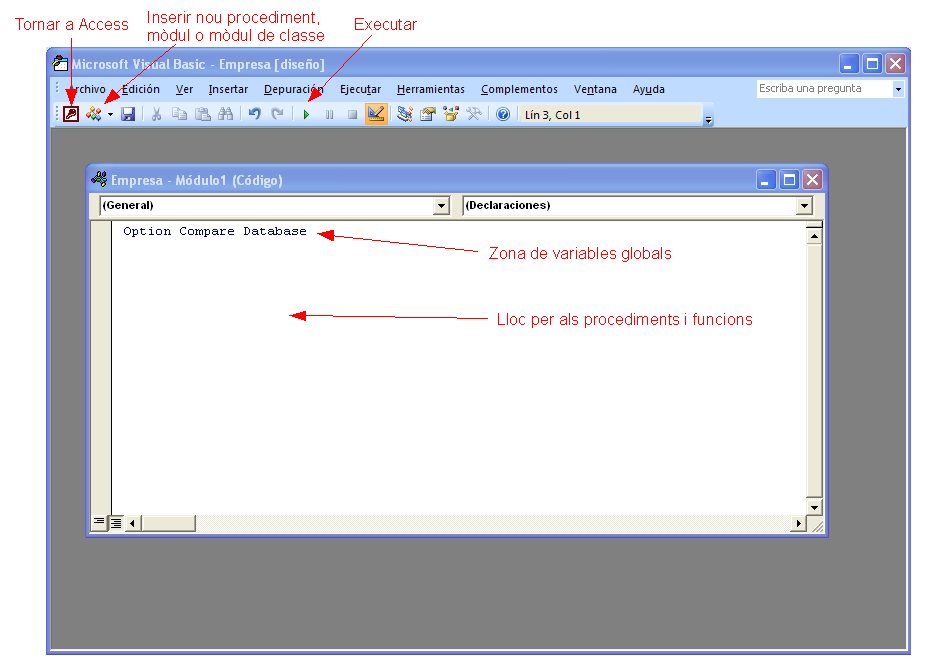Click the Find binoculars icon
Screen dimensions: 935x663
(x=225, y=115)
